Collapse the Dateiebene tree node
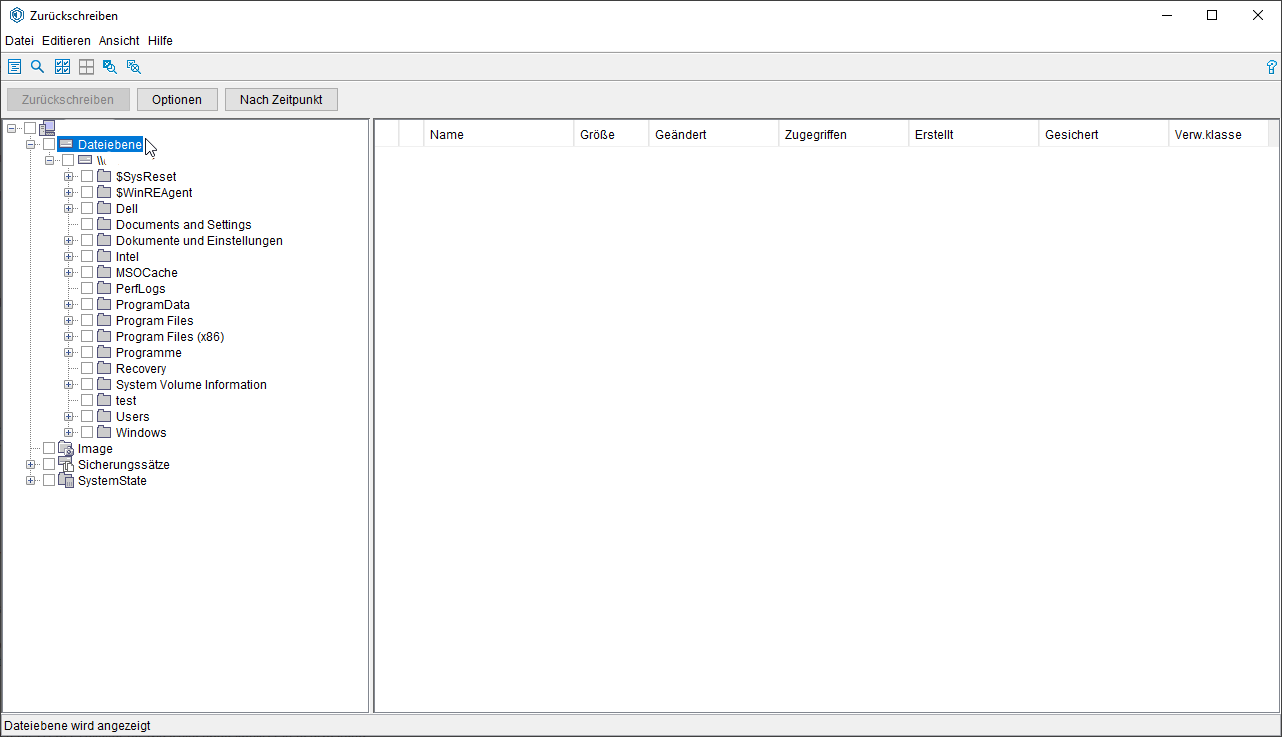 pyautogui.click(x=30, y=144)
